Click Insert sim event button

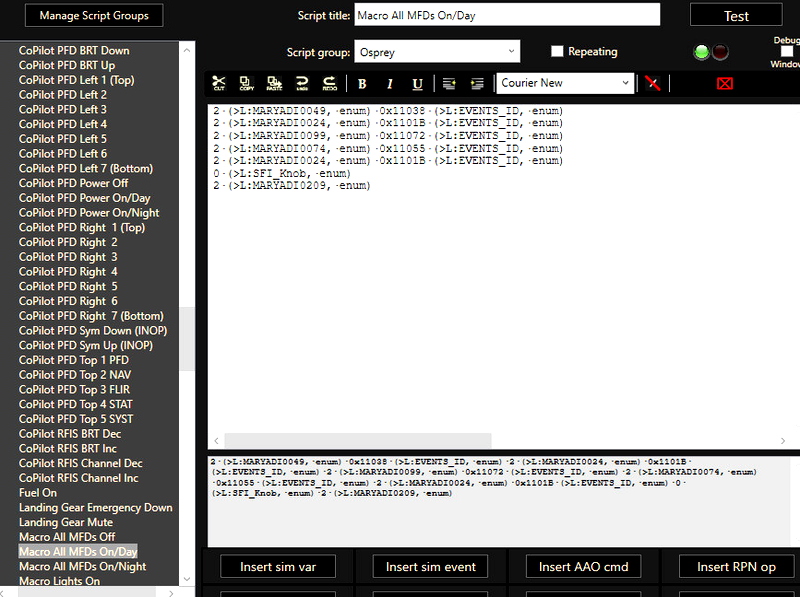(429, 566)
